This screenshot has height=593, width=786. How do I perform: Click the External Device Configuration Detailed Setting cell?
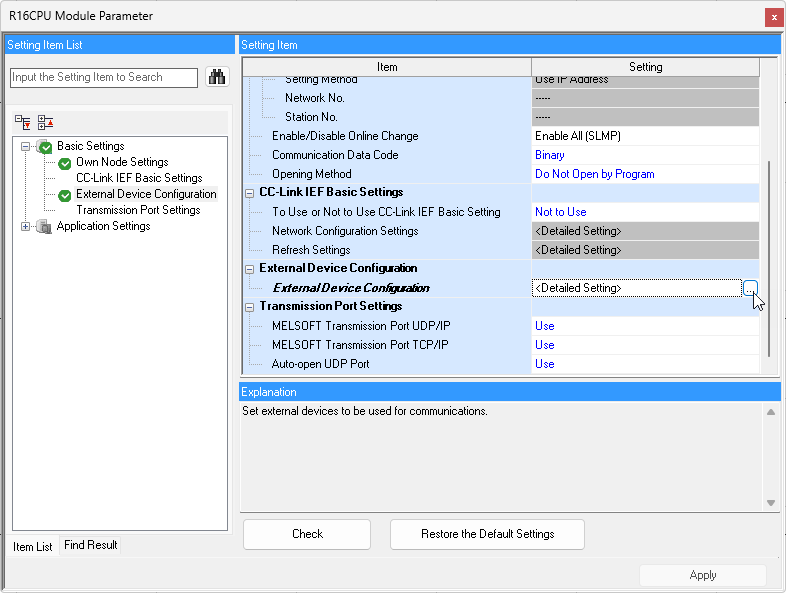click(637, 288)
